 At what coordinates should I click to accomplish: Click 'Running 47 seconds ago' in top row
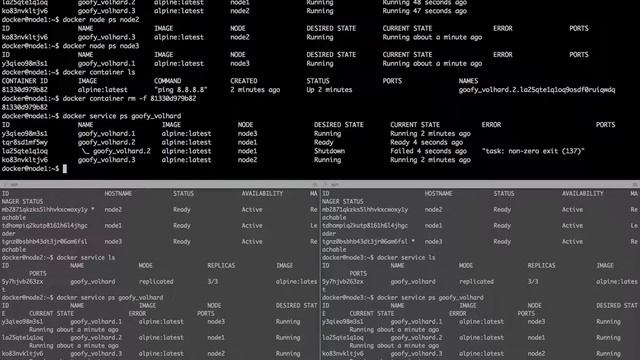coord(424,11)
